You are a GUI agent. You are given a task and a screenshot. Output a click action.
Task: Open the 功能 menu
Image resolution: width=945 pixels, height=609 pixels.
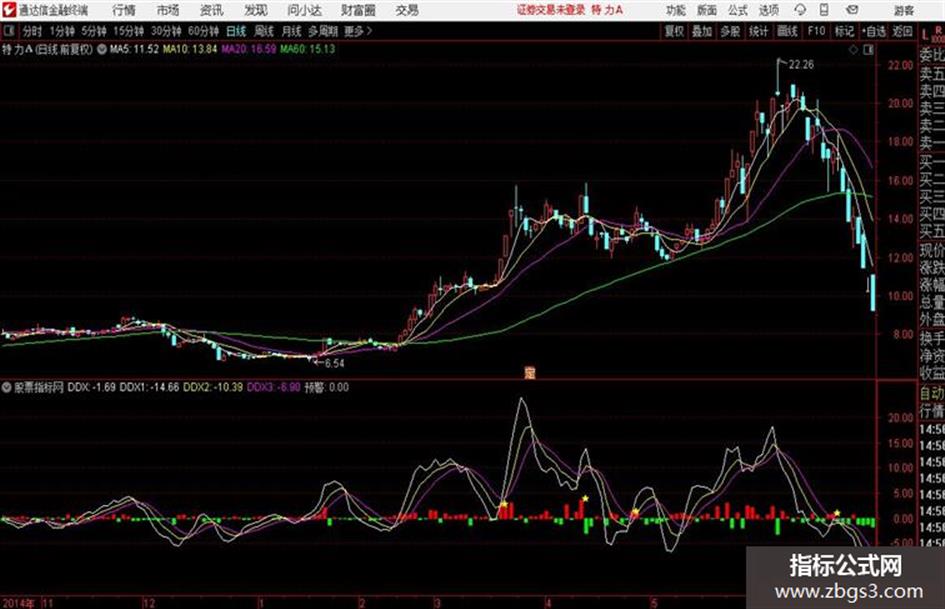[676, 10]
